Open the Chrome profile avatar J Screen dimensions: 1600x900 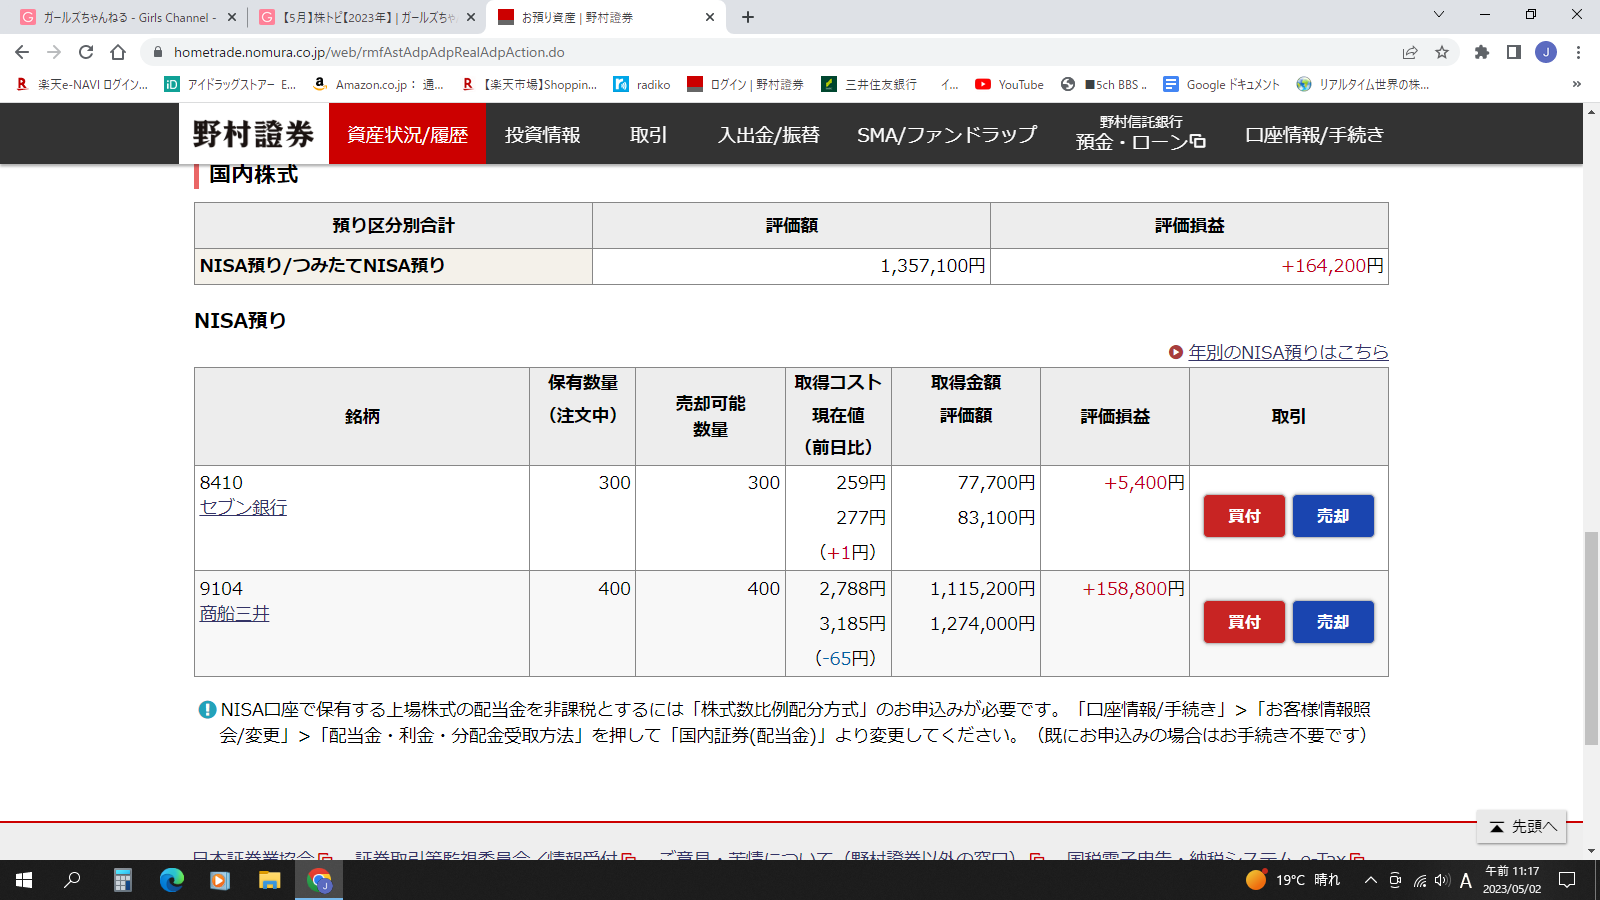click(1546, 52)
